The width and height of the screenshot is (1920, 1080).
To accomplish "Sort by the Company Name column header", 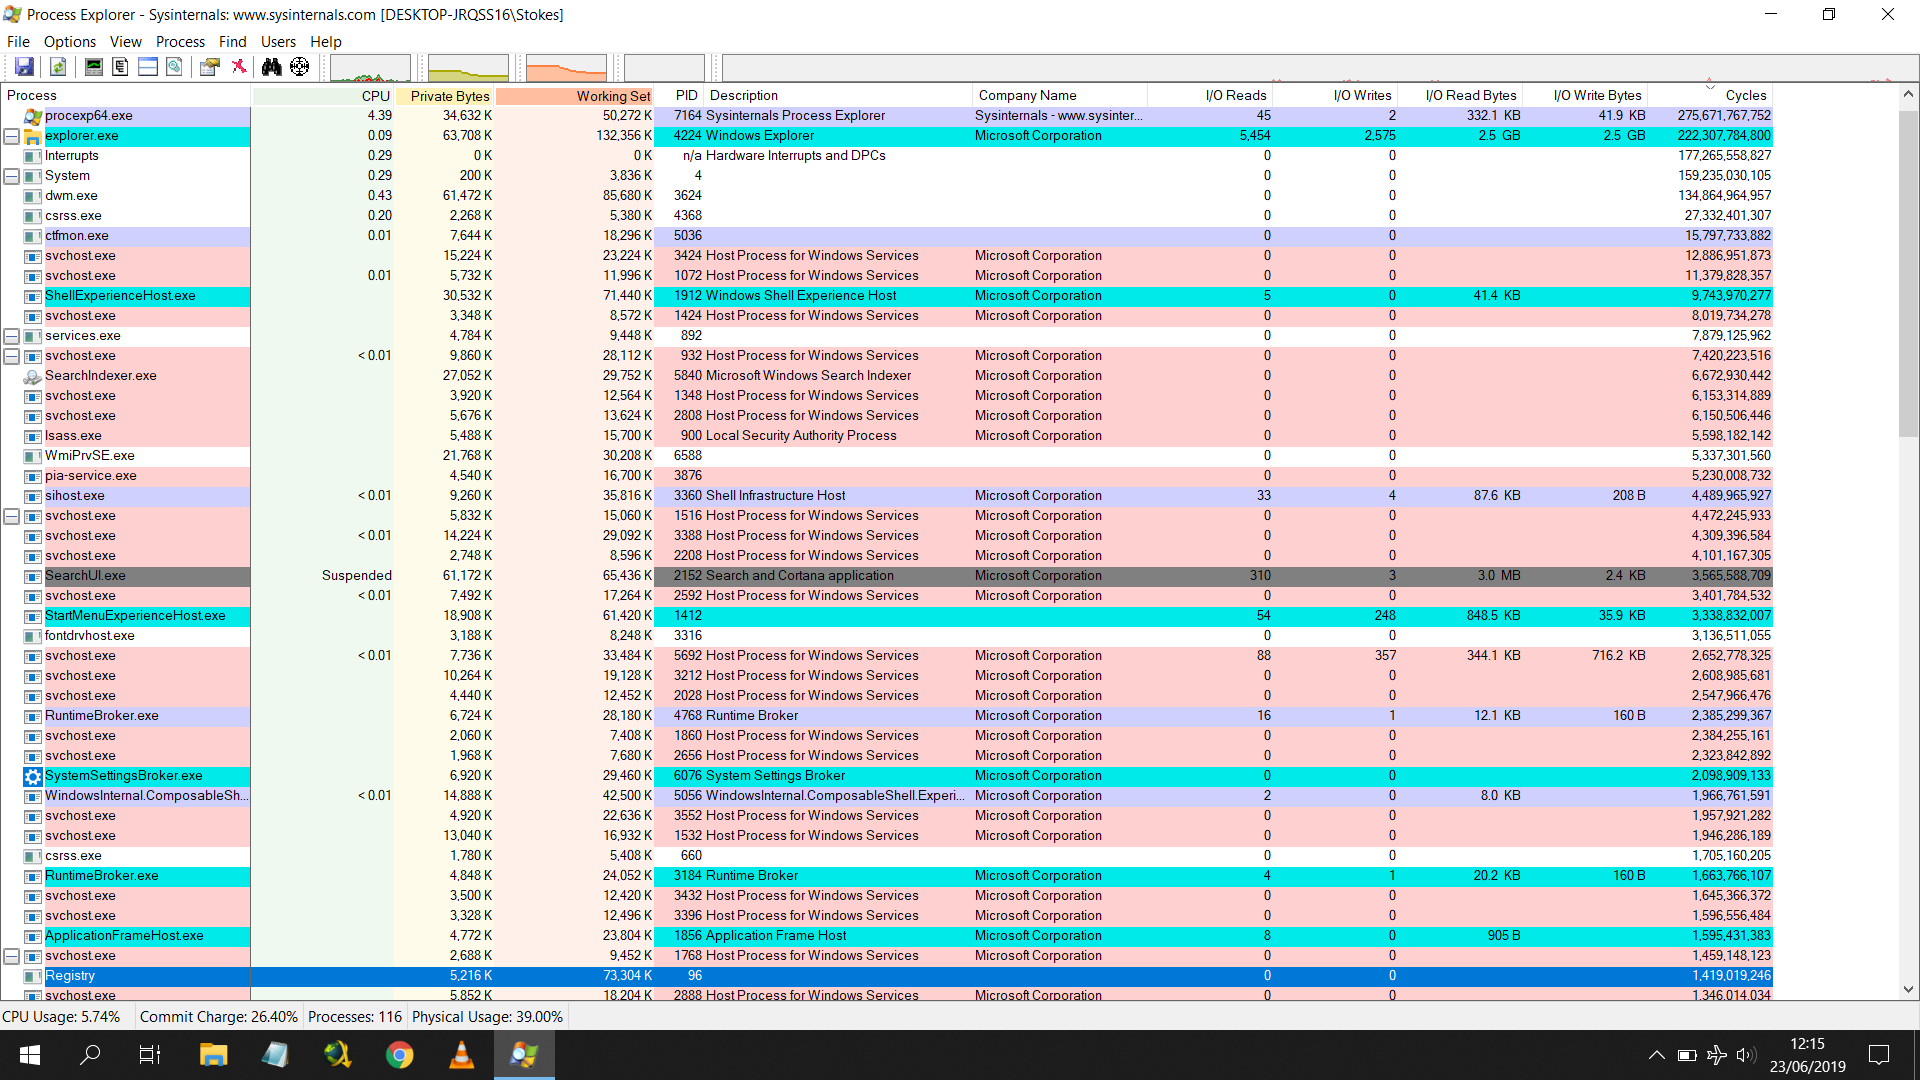I will [x=1060, y=95].
